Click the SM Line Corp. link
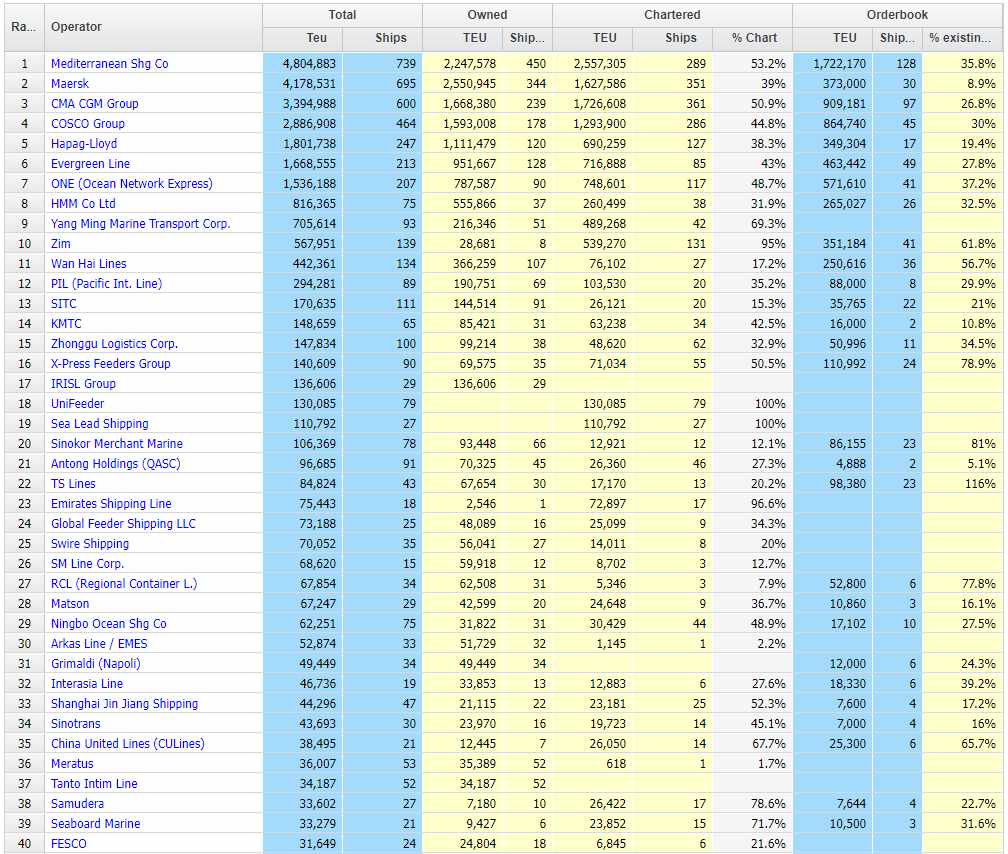The width and height of the screenshot is (1008, 854). 87,563
